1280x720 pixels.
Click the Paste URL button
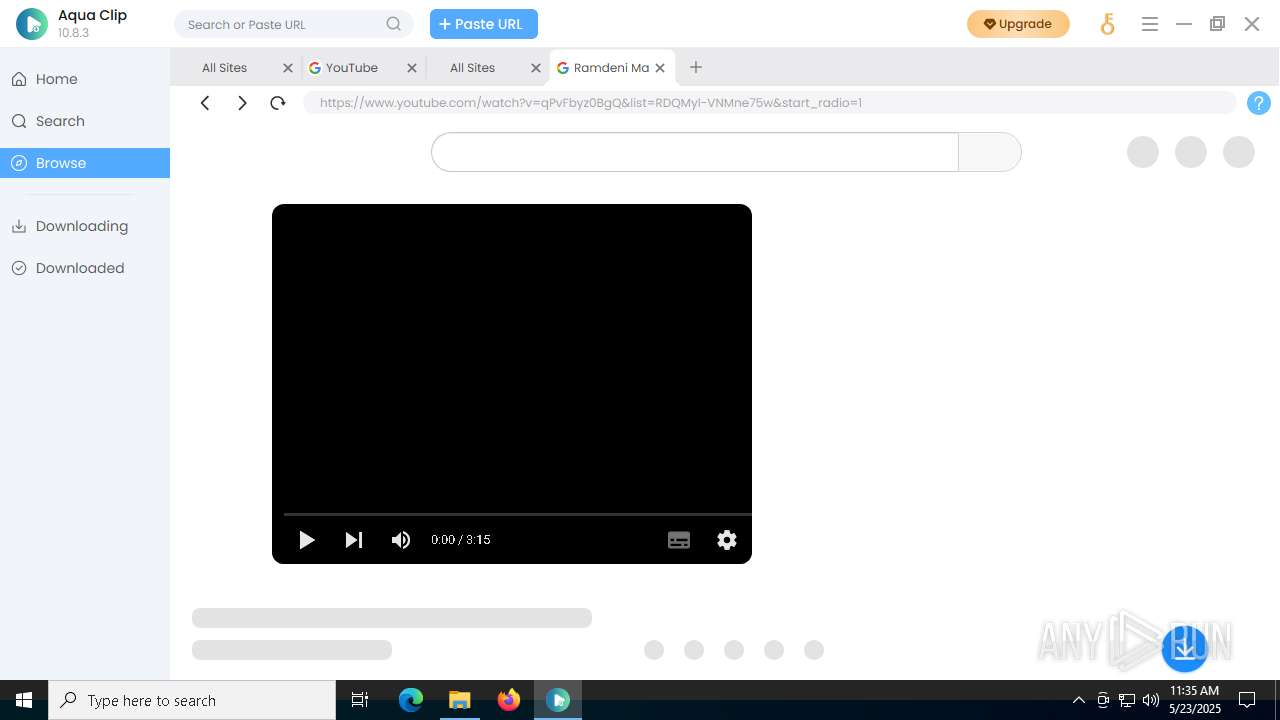[484, 24]
